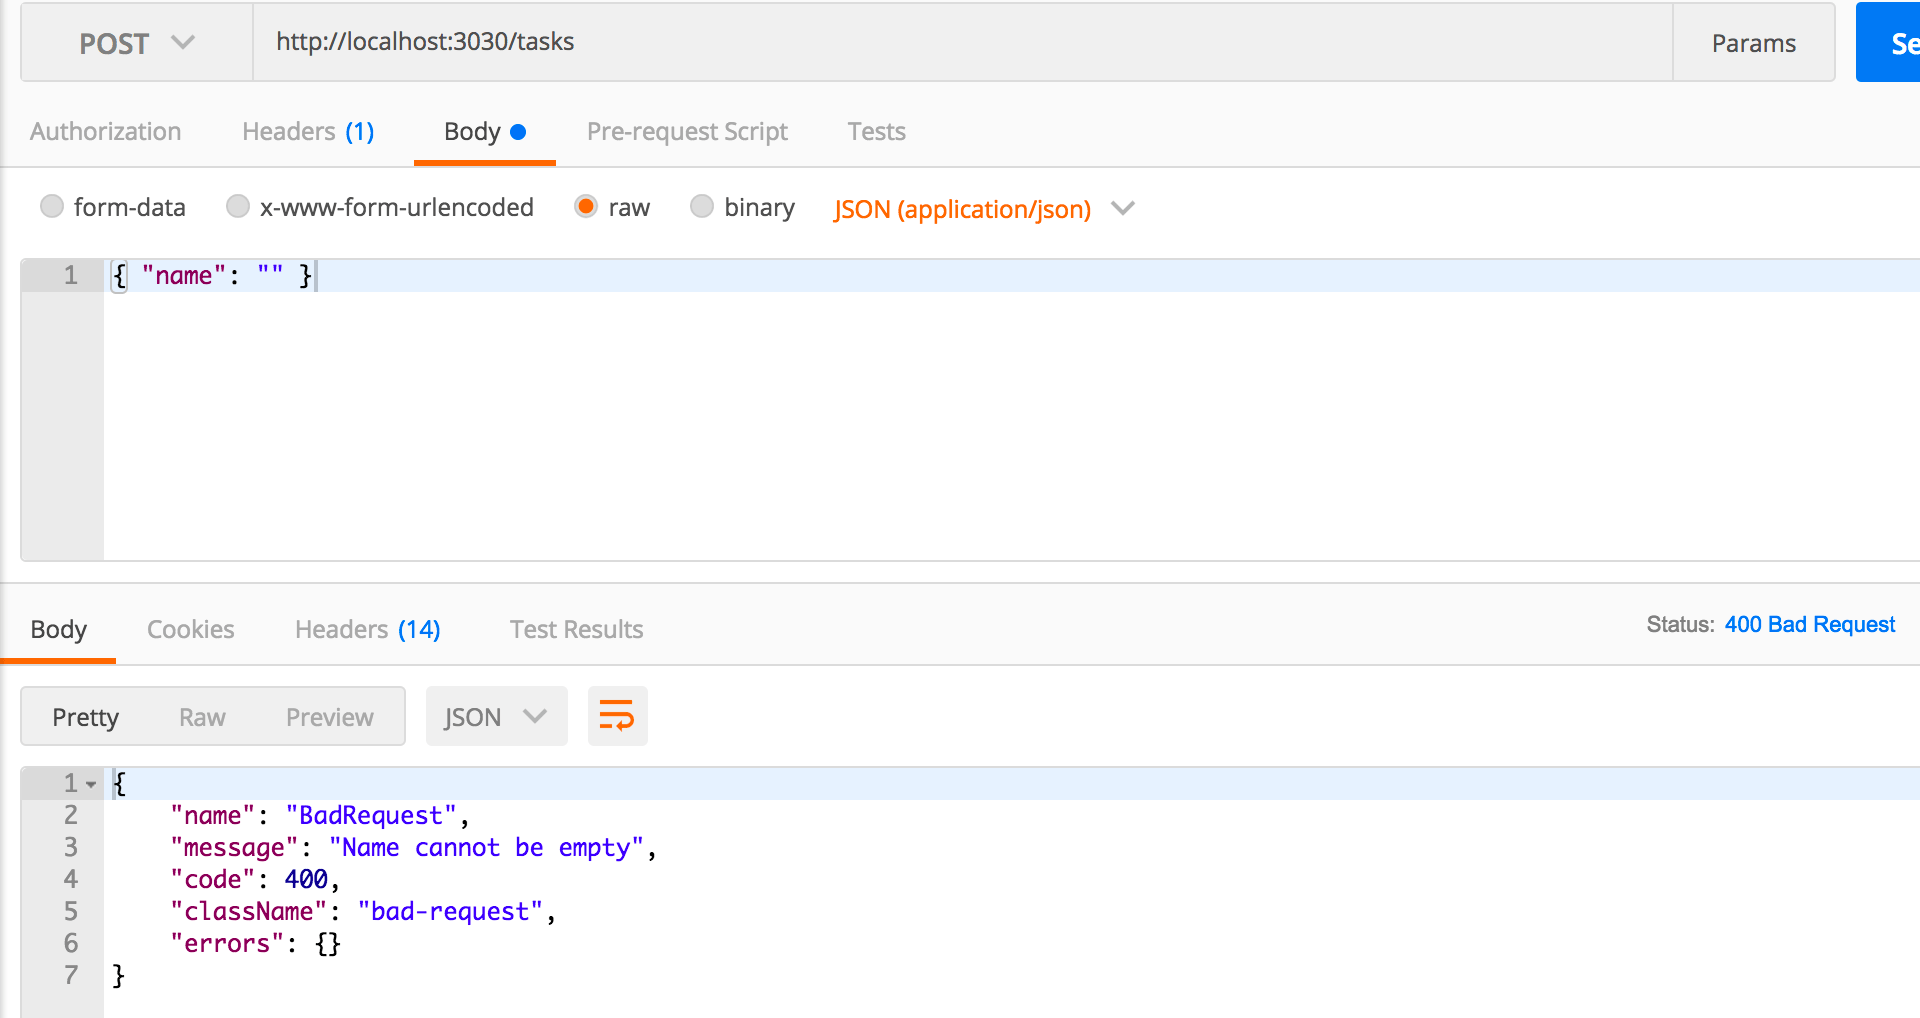1920x1018 pixels.
Task: Switch response view to Raw
Action: pos(202,716)
